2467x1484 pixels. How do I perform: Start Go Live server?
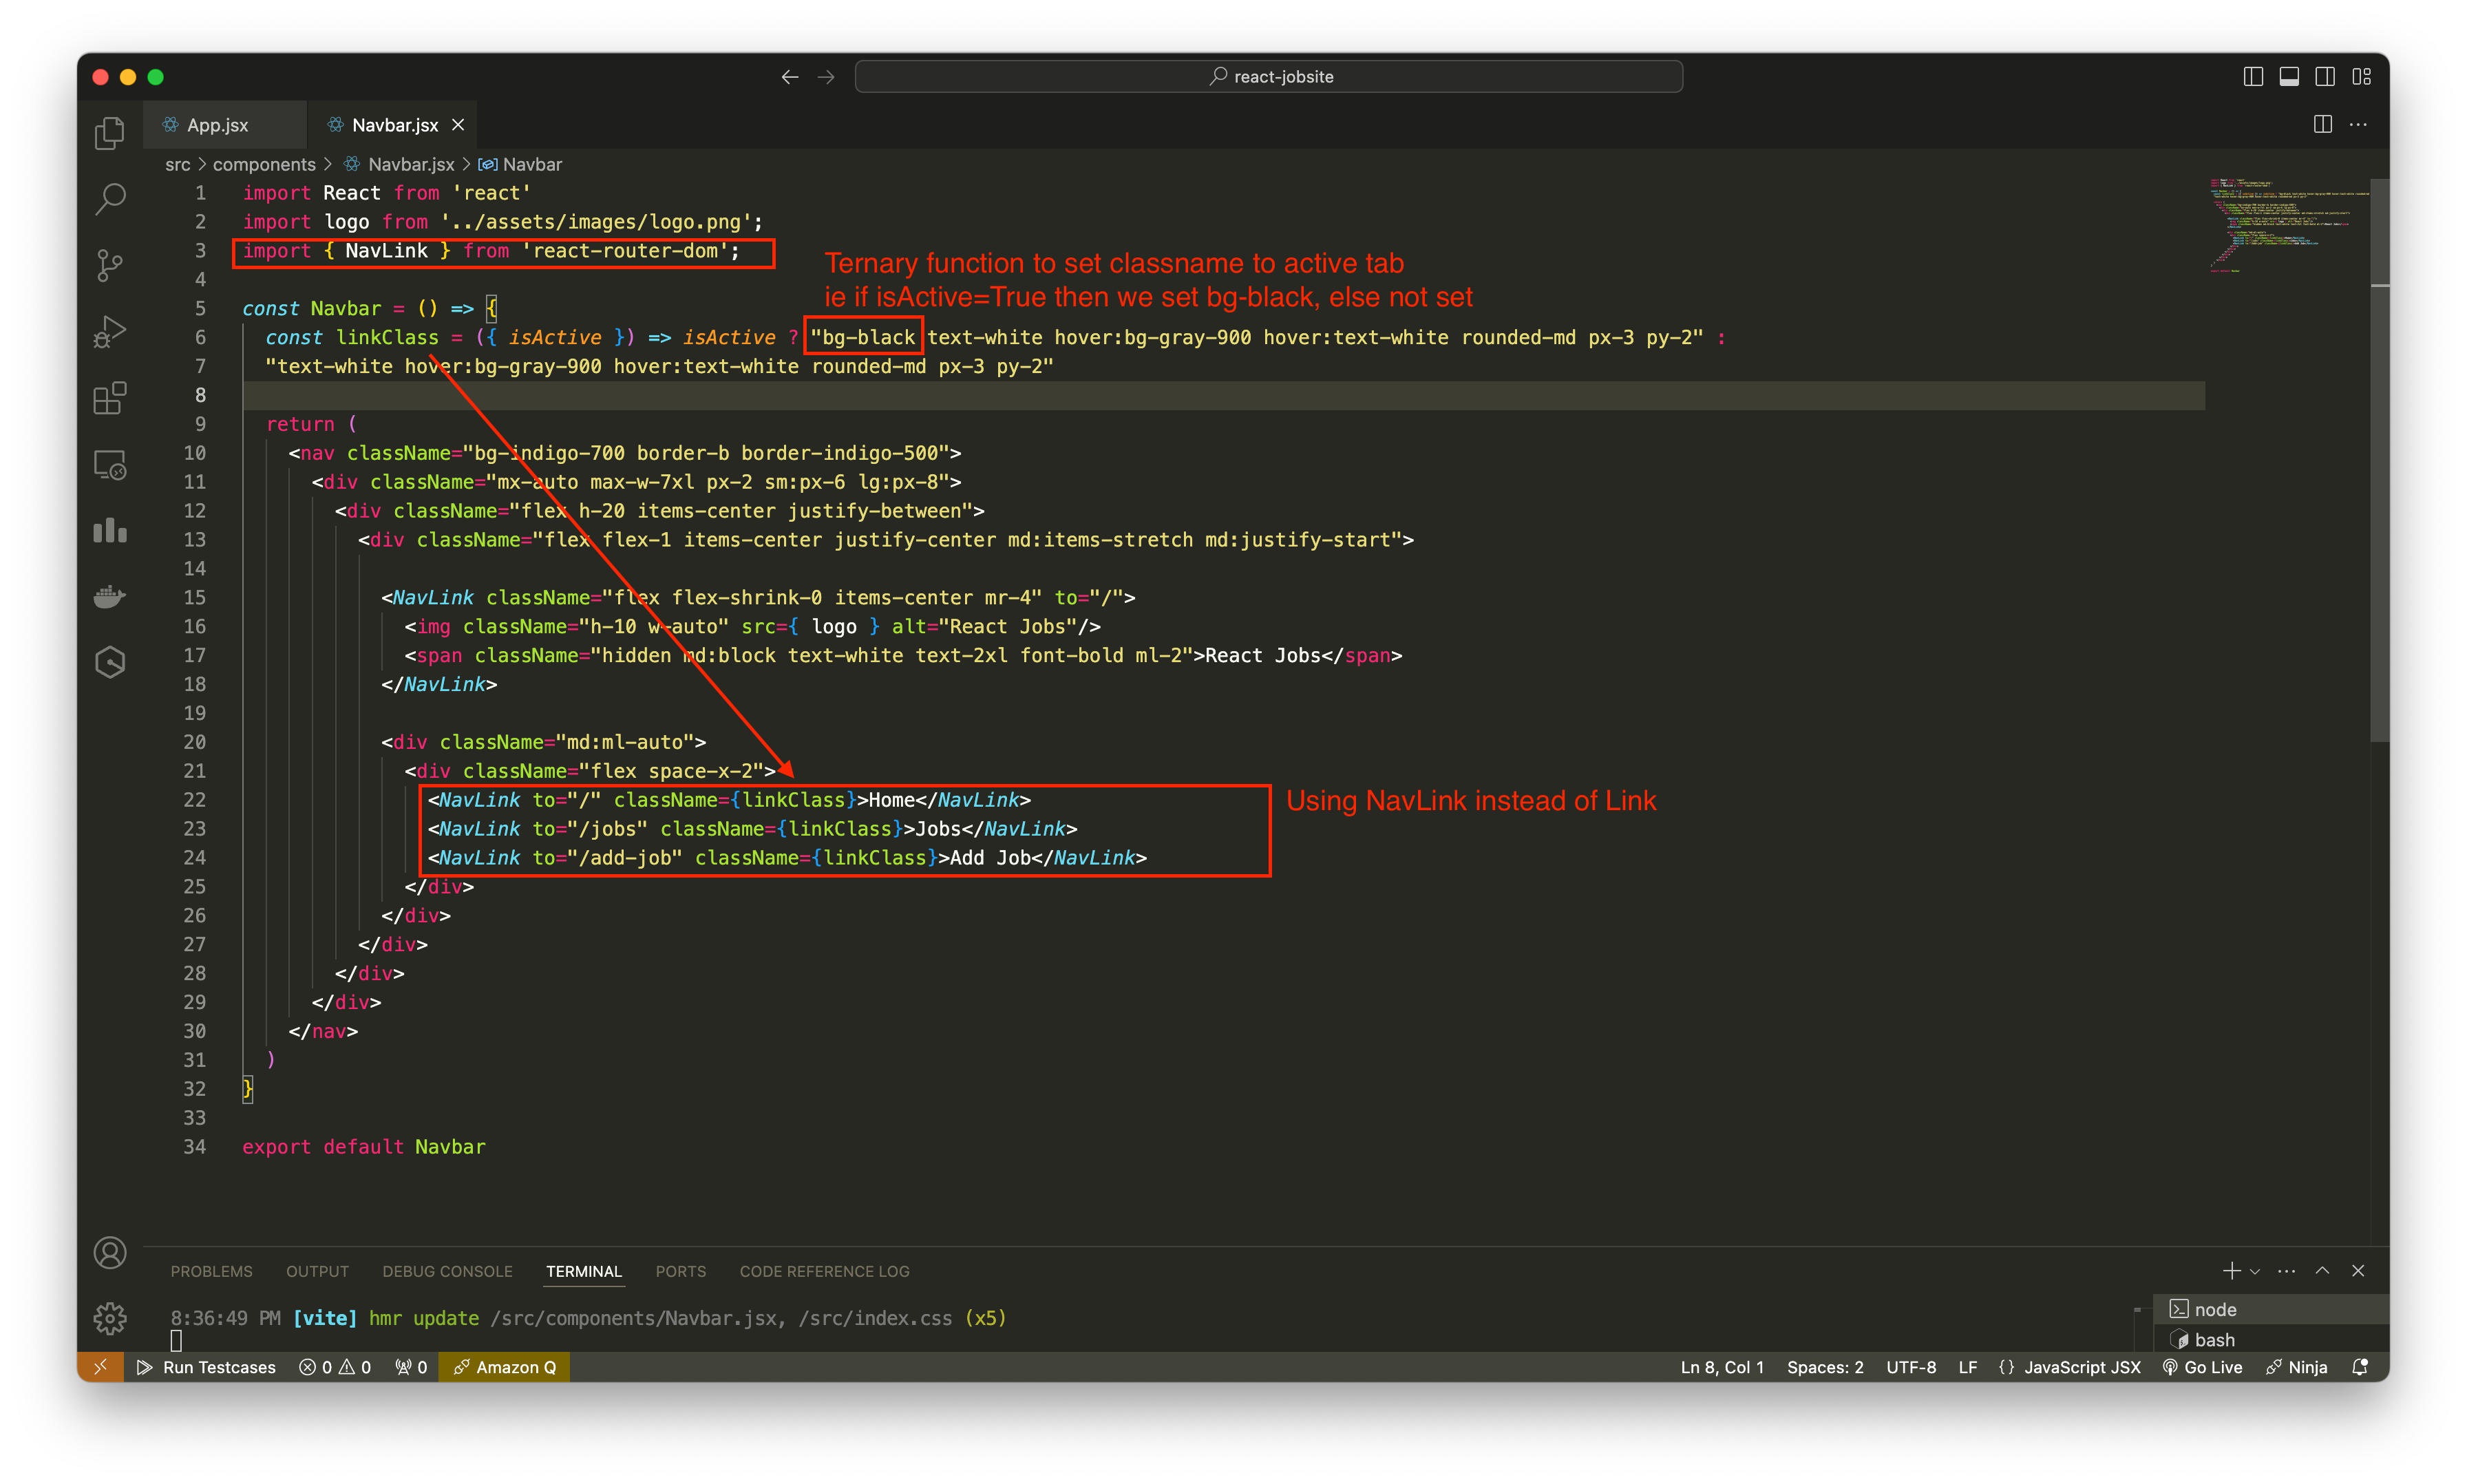[x=2203, y=1367]
